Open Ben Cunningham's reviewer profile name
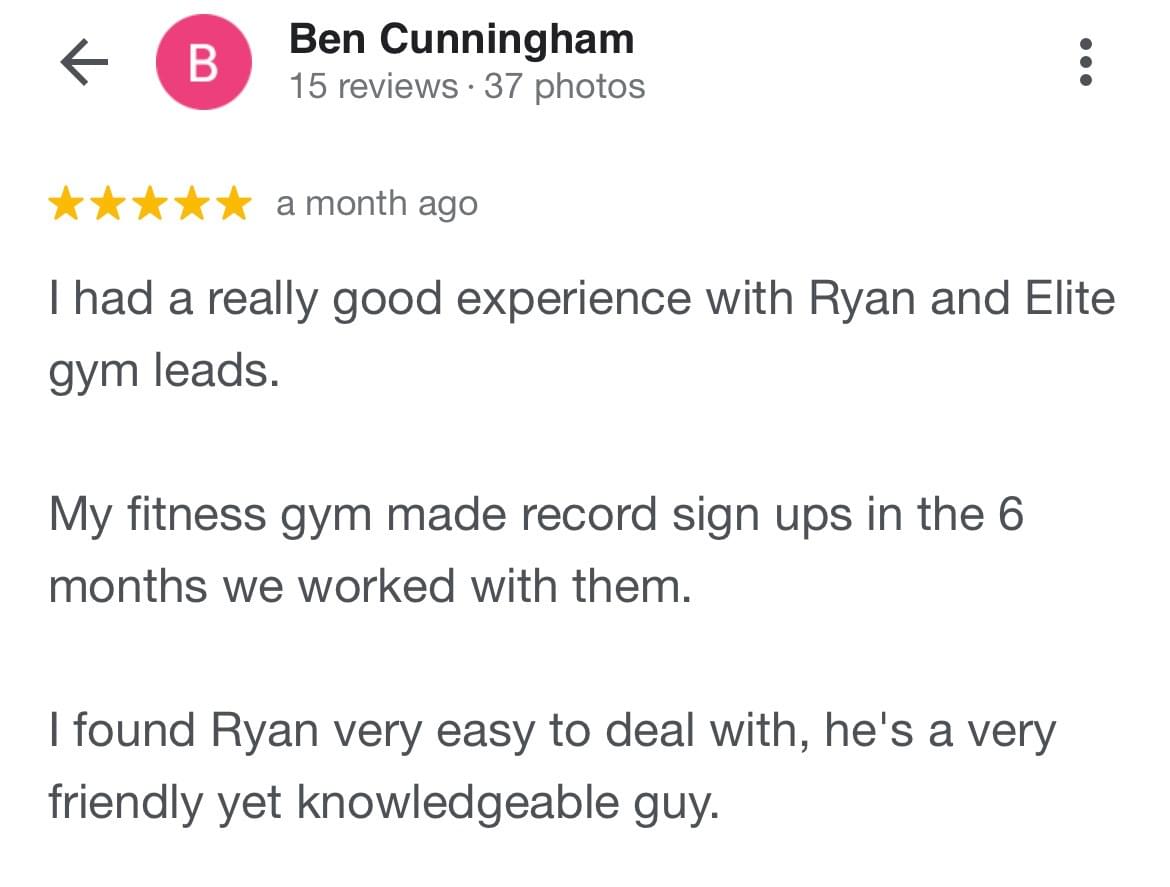Image resolution: width=1170 pixels, height=887 pixels. pyautogui.click(x=461, y=39)
